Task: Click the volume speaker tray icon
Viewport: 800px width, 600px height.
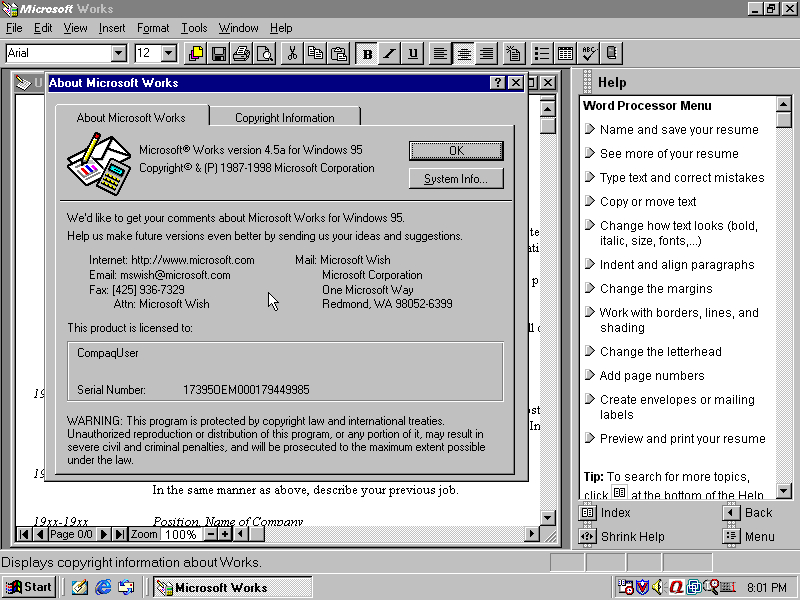Action: tap(658, 587)
